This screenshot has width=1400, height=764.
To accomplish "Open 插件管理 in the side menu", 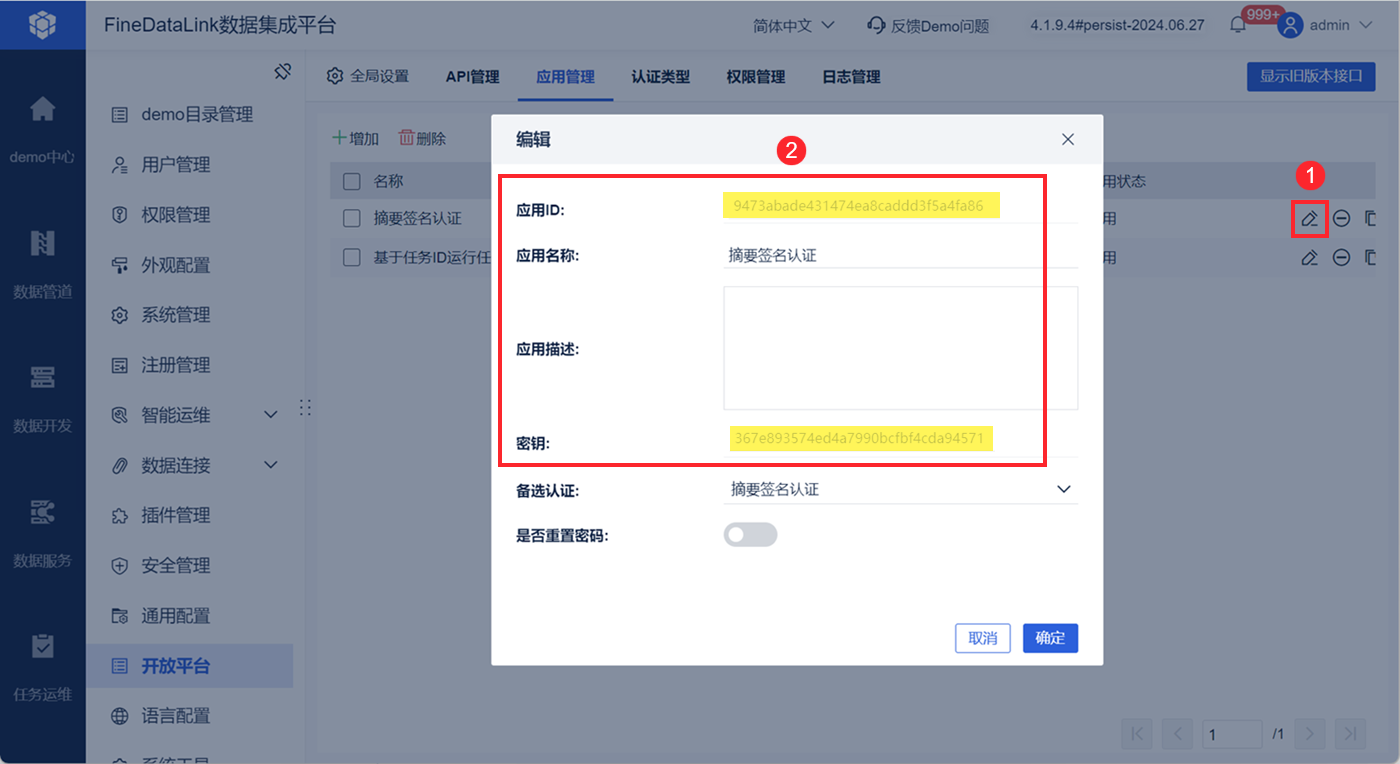I will point(190,515).
